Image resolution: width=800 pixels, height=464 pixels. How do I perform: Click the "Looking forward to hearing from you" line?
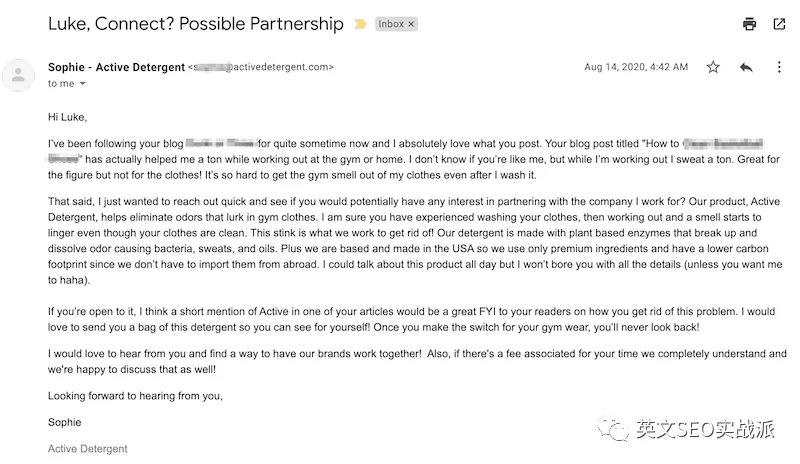tap(135, 396)
